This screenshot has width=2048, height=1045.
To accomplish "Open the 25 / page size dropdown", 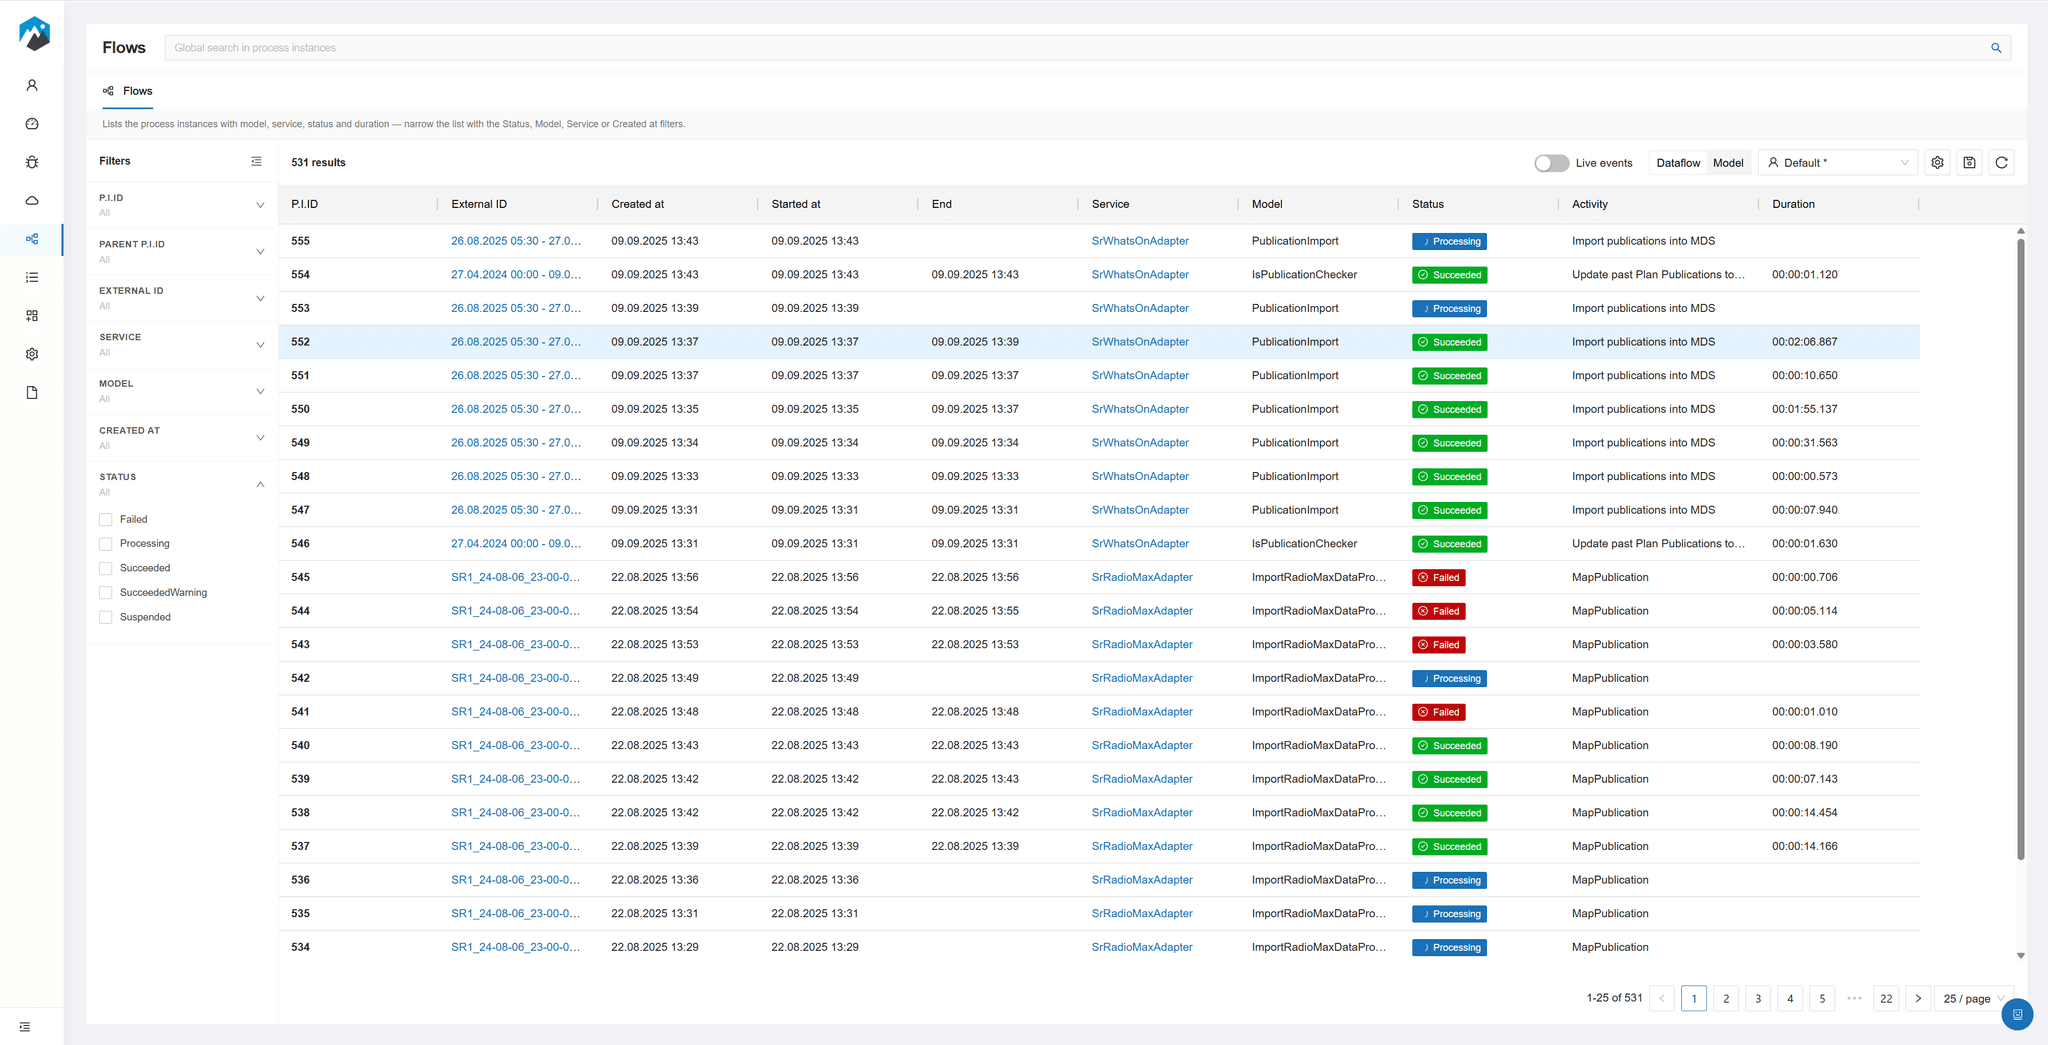I will pyautogui.click(x=1973, y=998).
